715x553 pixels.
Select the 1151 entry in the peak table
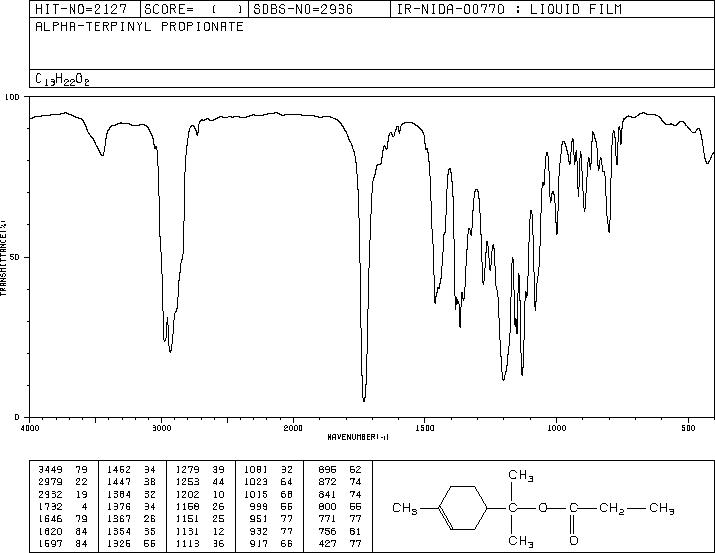[x=187, y=519]
